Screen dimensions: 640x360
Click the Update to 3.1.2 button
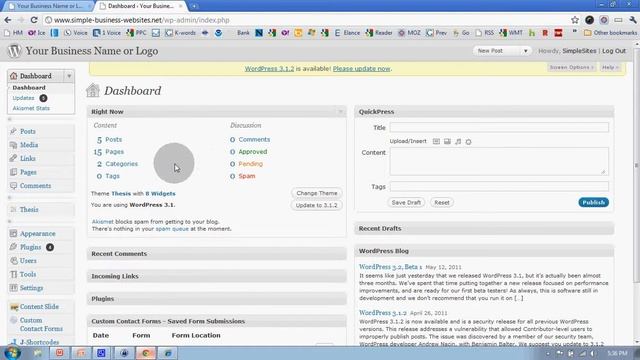point(317,205)
